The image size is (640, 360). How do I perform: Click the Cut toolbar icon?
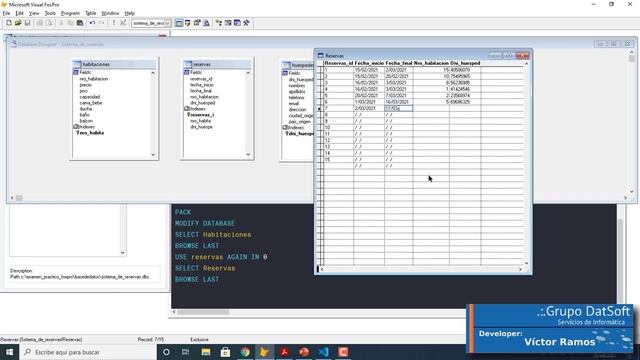click(x=61, y=23)
